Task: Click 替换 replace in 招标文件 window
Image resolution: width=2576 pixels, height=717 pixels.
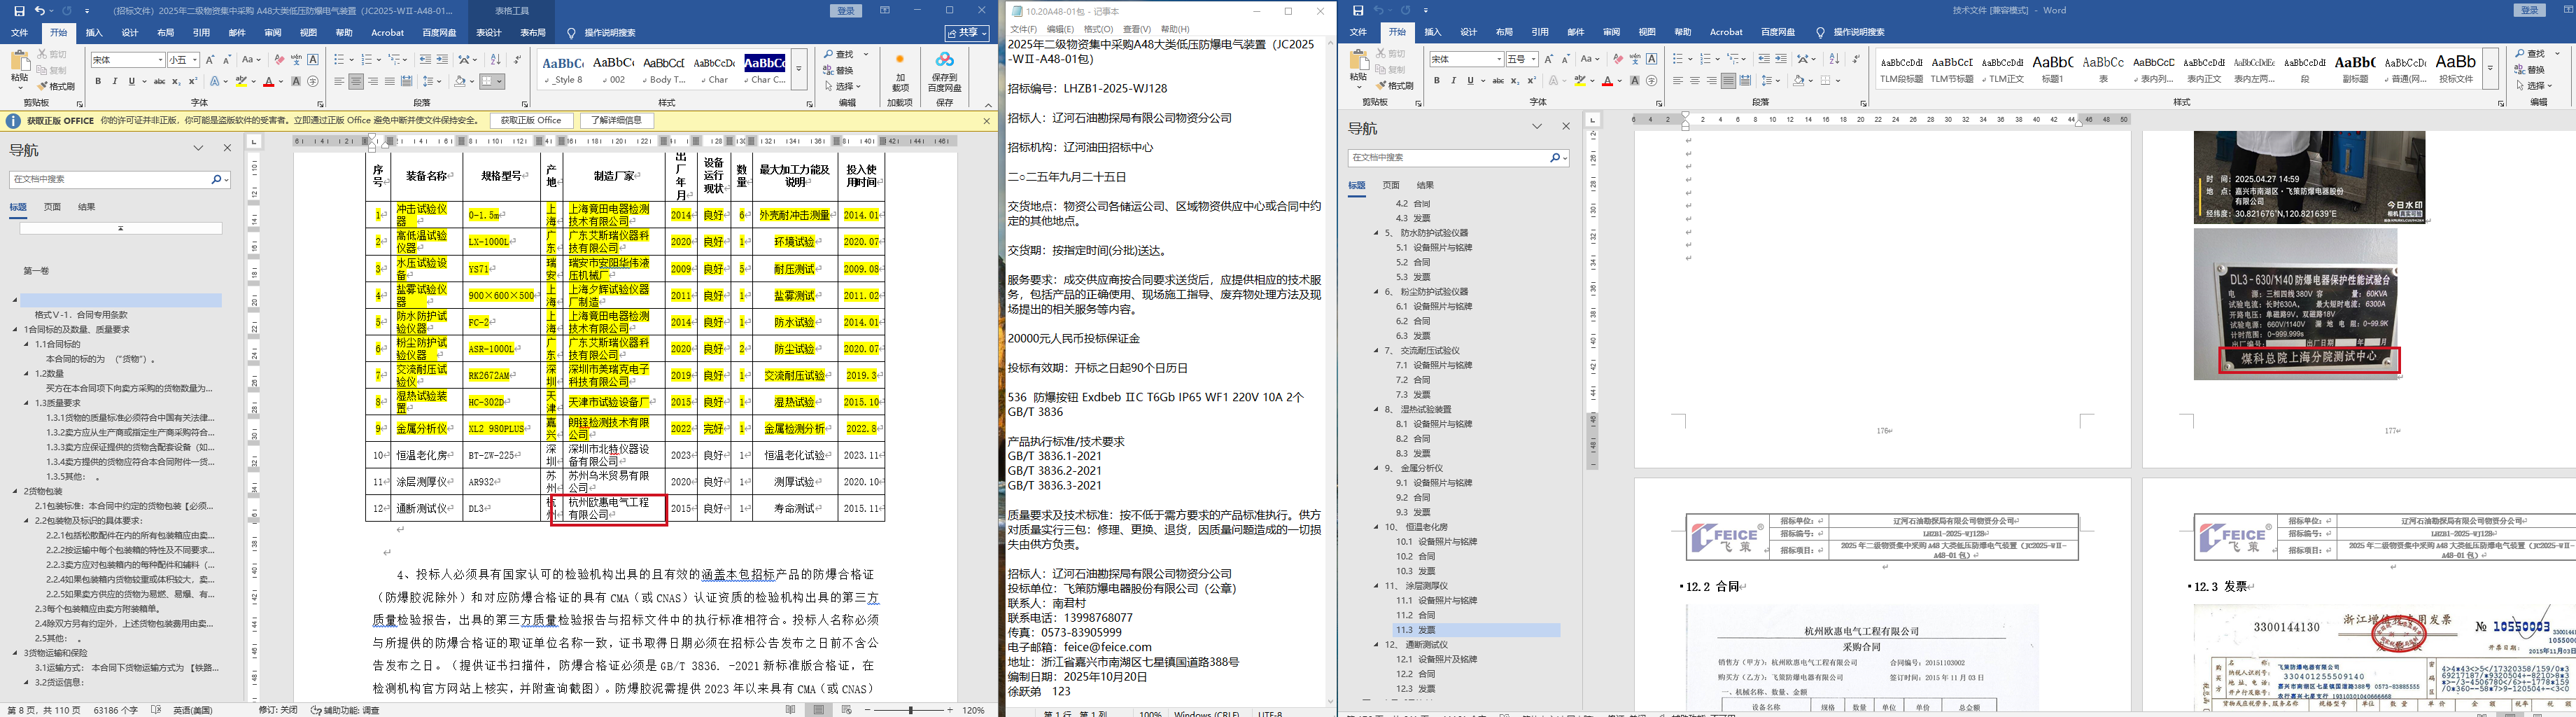Action: 839,70
